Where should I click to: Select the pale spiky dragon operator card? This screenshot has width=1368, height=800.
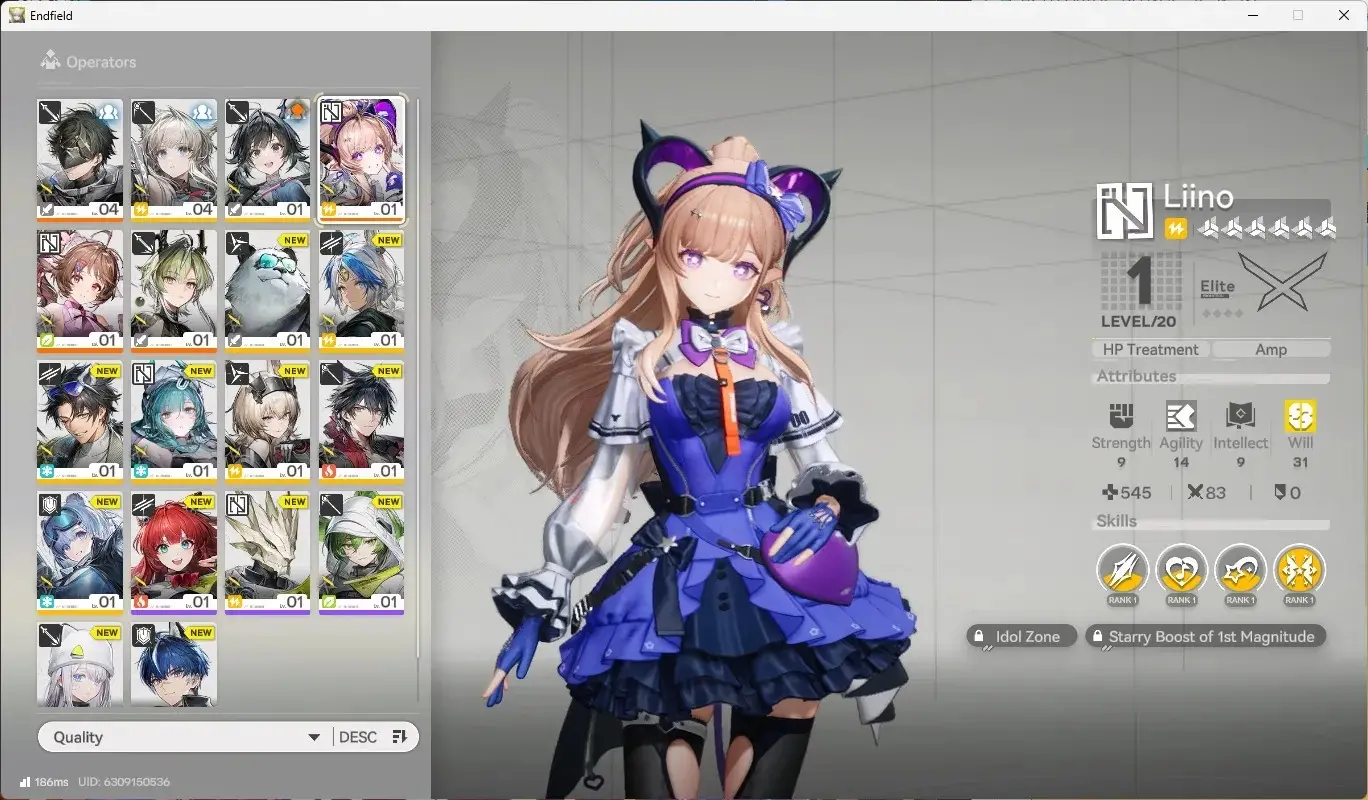coord(268,552)
